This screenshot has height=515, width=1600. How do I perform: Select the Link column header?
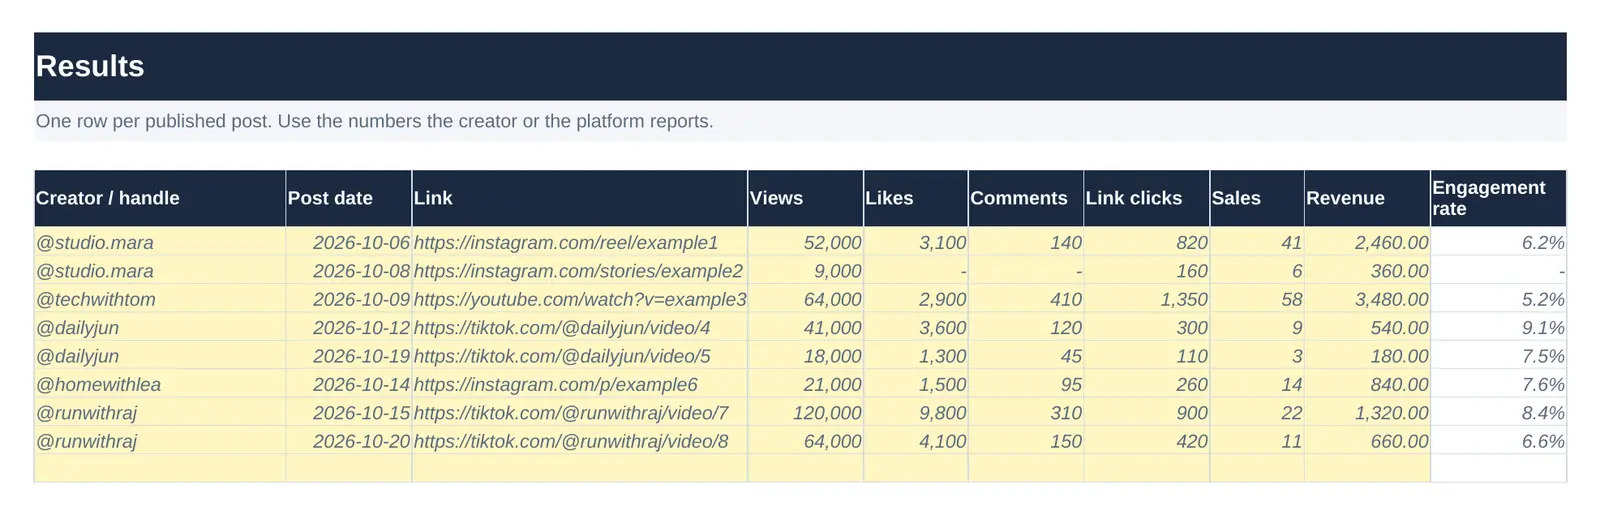pos(580,198)
